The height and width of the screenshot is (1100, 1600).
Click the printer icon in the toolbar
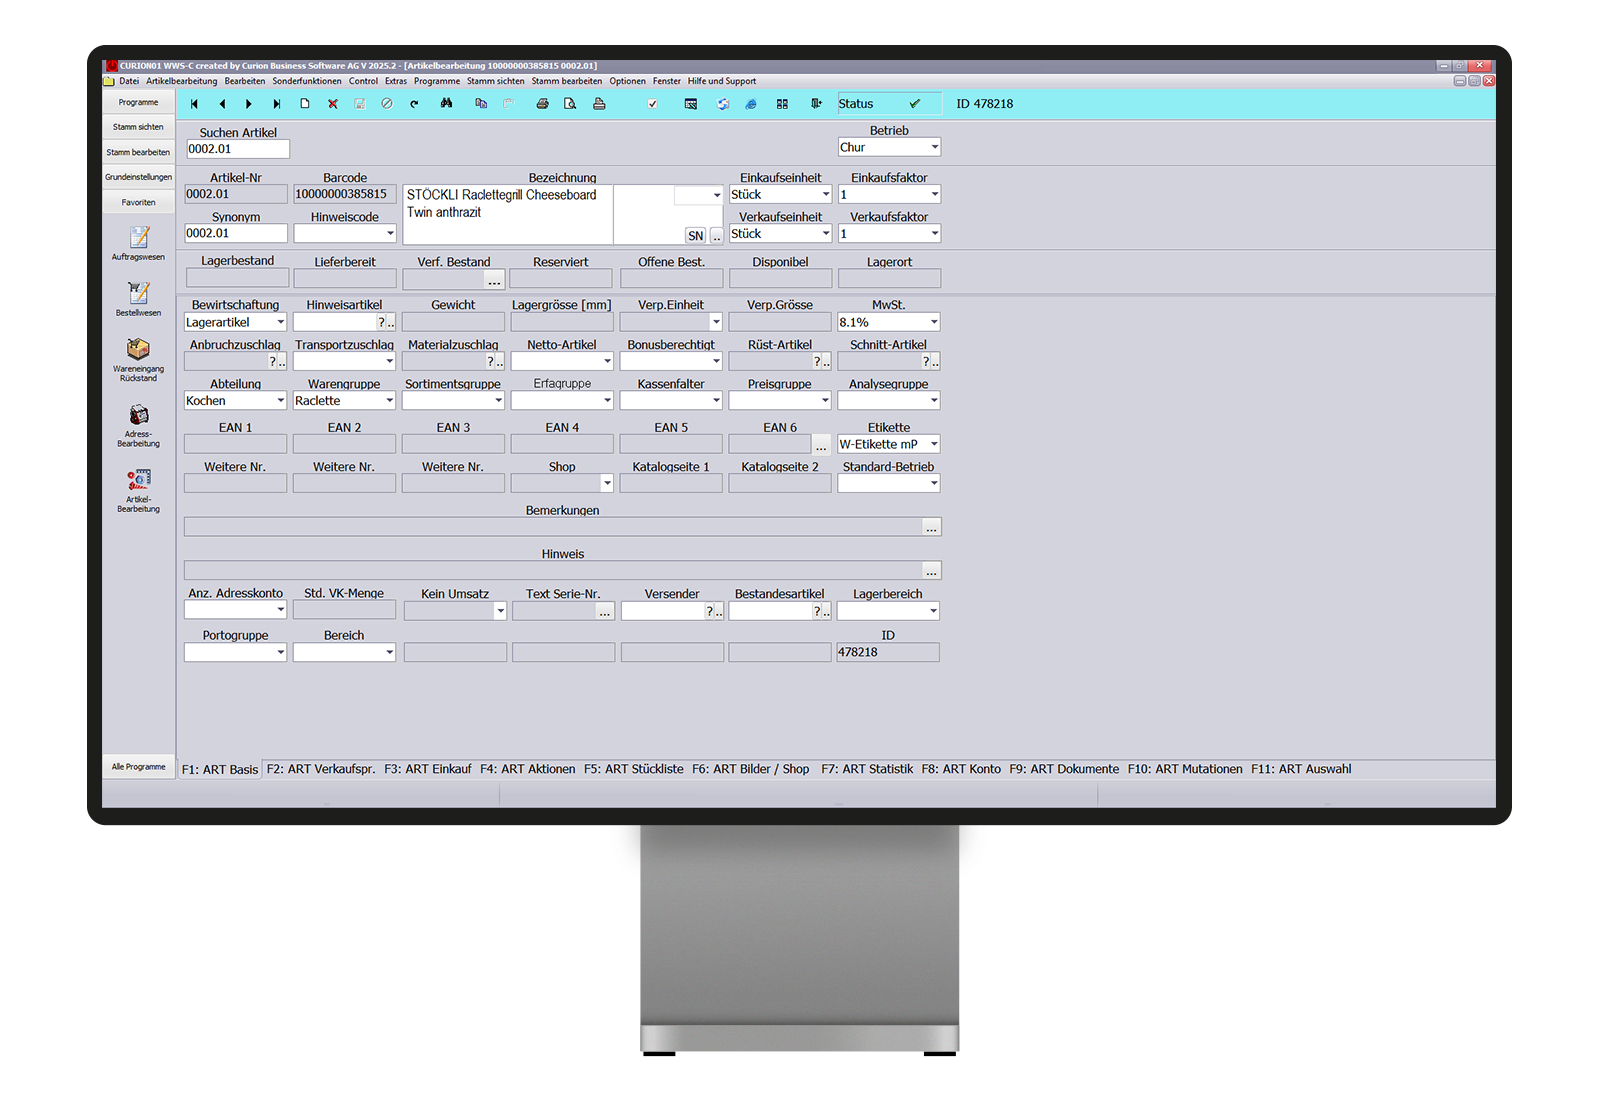[x=542, y=104]
